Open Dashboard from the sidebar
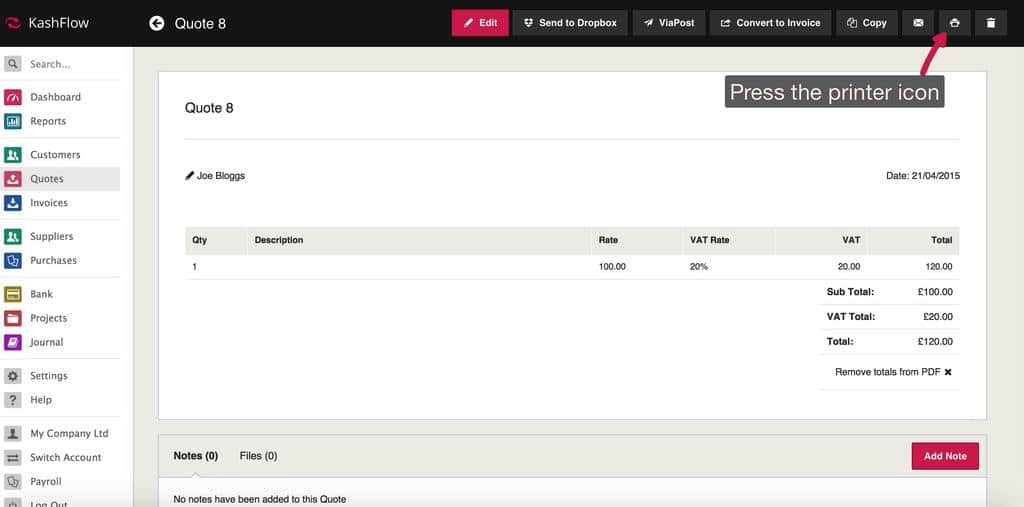 pyautogui.click(x=55, y=97)
